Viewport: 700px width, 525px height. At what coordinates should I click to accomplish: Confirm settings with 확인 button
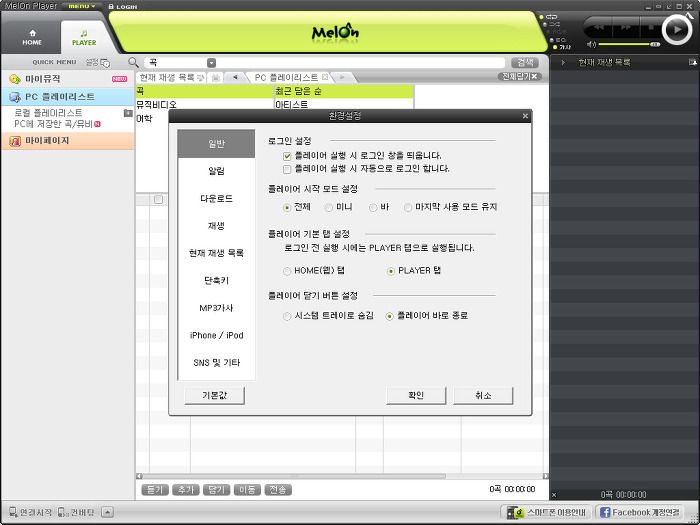click(416, 396)
